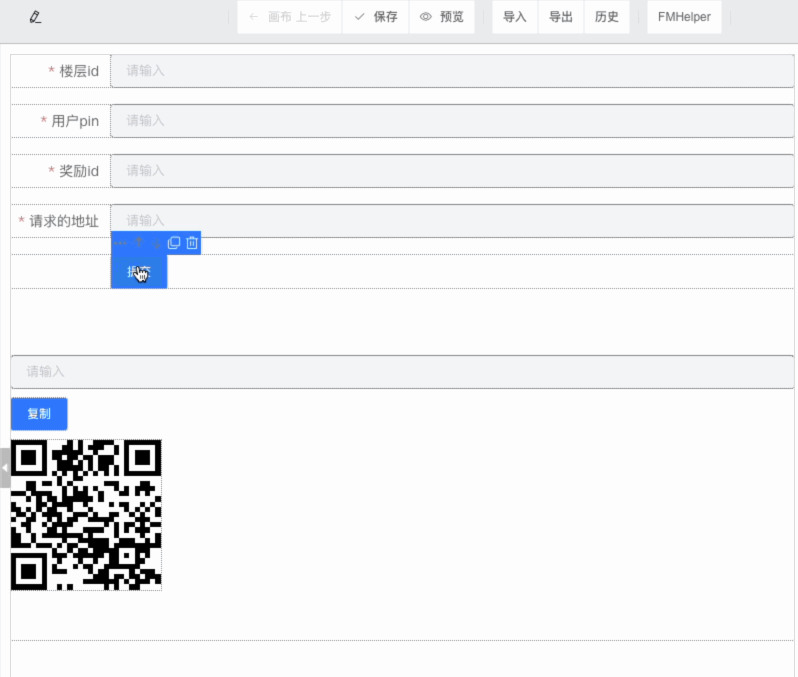798x677 pixels.
Task: Focus the wide input above 复制 button
Action: (x=402, y=372)
